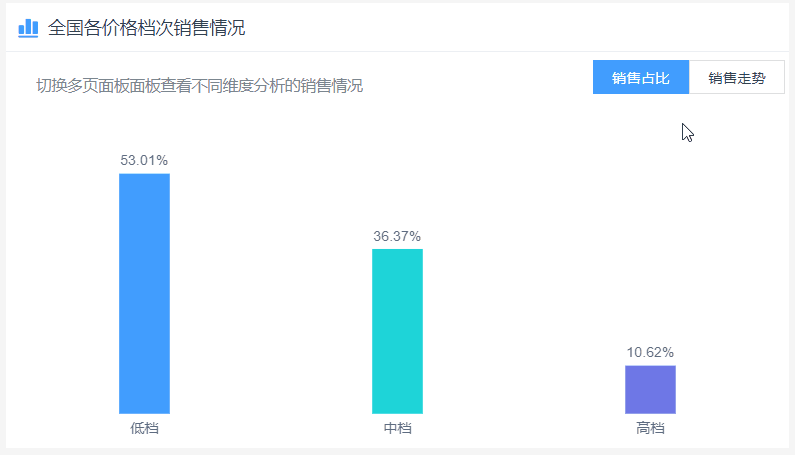Click the 高档 category label
This screenshot has width=795, height=455.
[650, 429]
